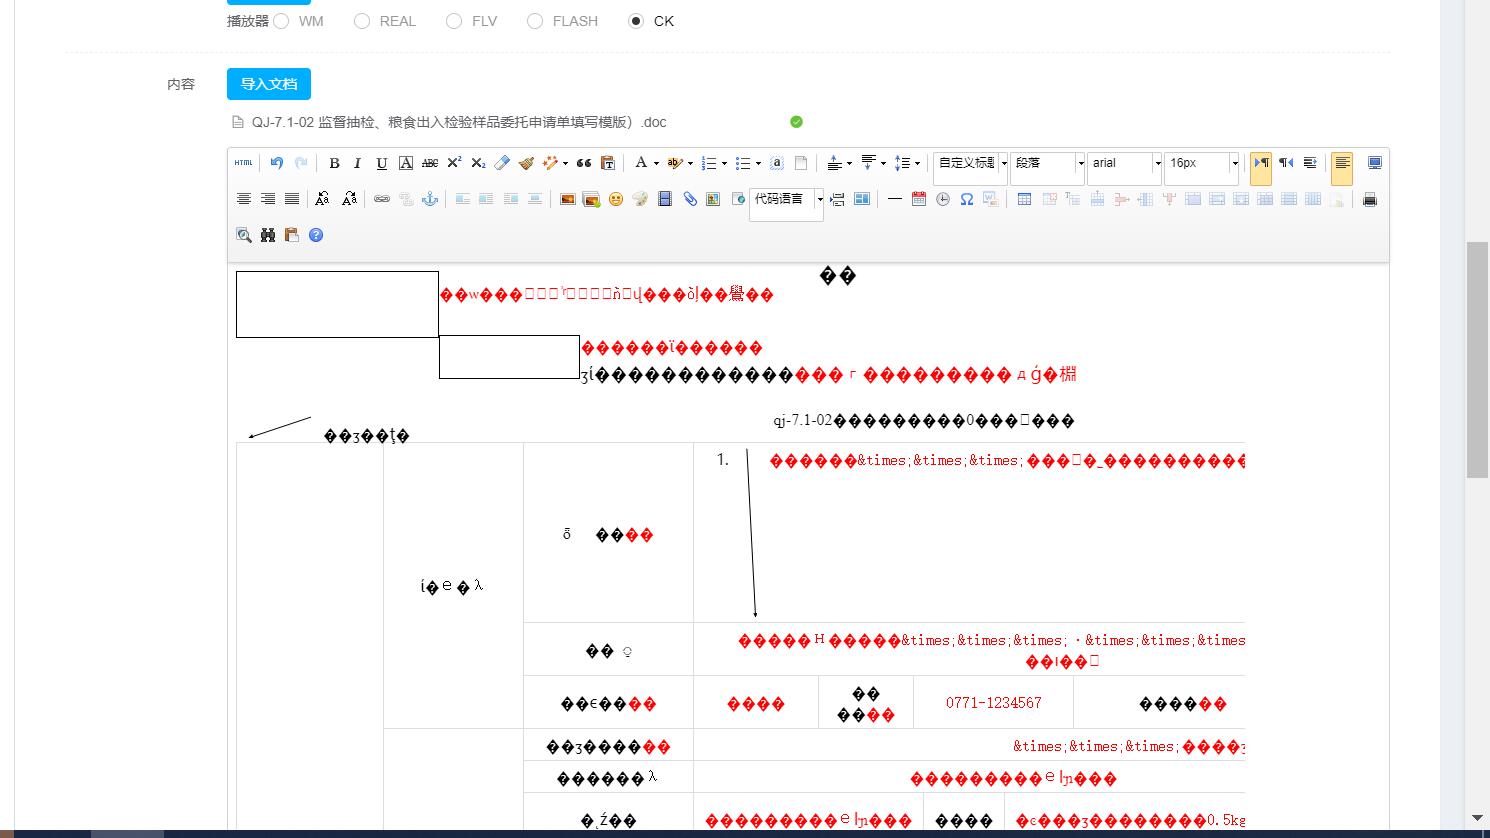This screenshot has height=838, width=1490.
Task: Click the green upload success checkmark
Action: pyautogui.click(x=796, y=122)
